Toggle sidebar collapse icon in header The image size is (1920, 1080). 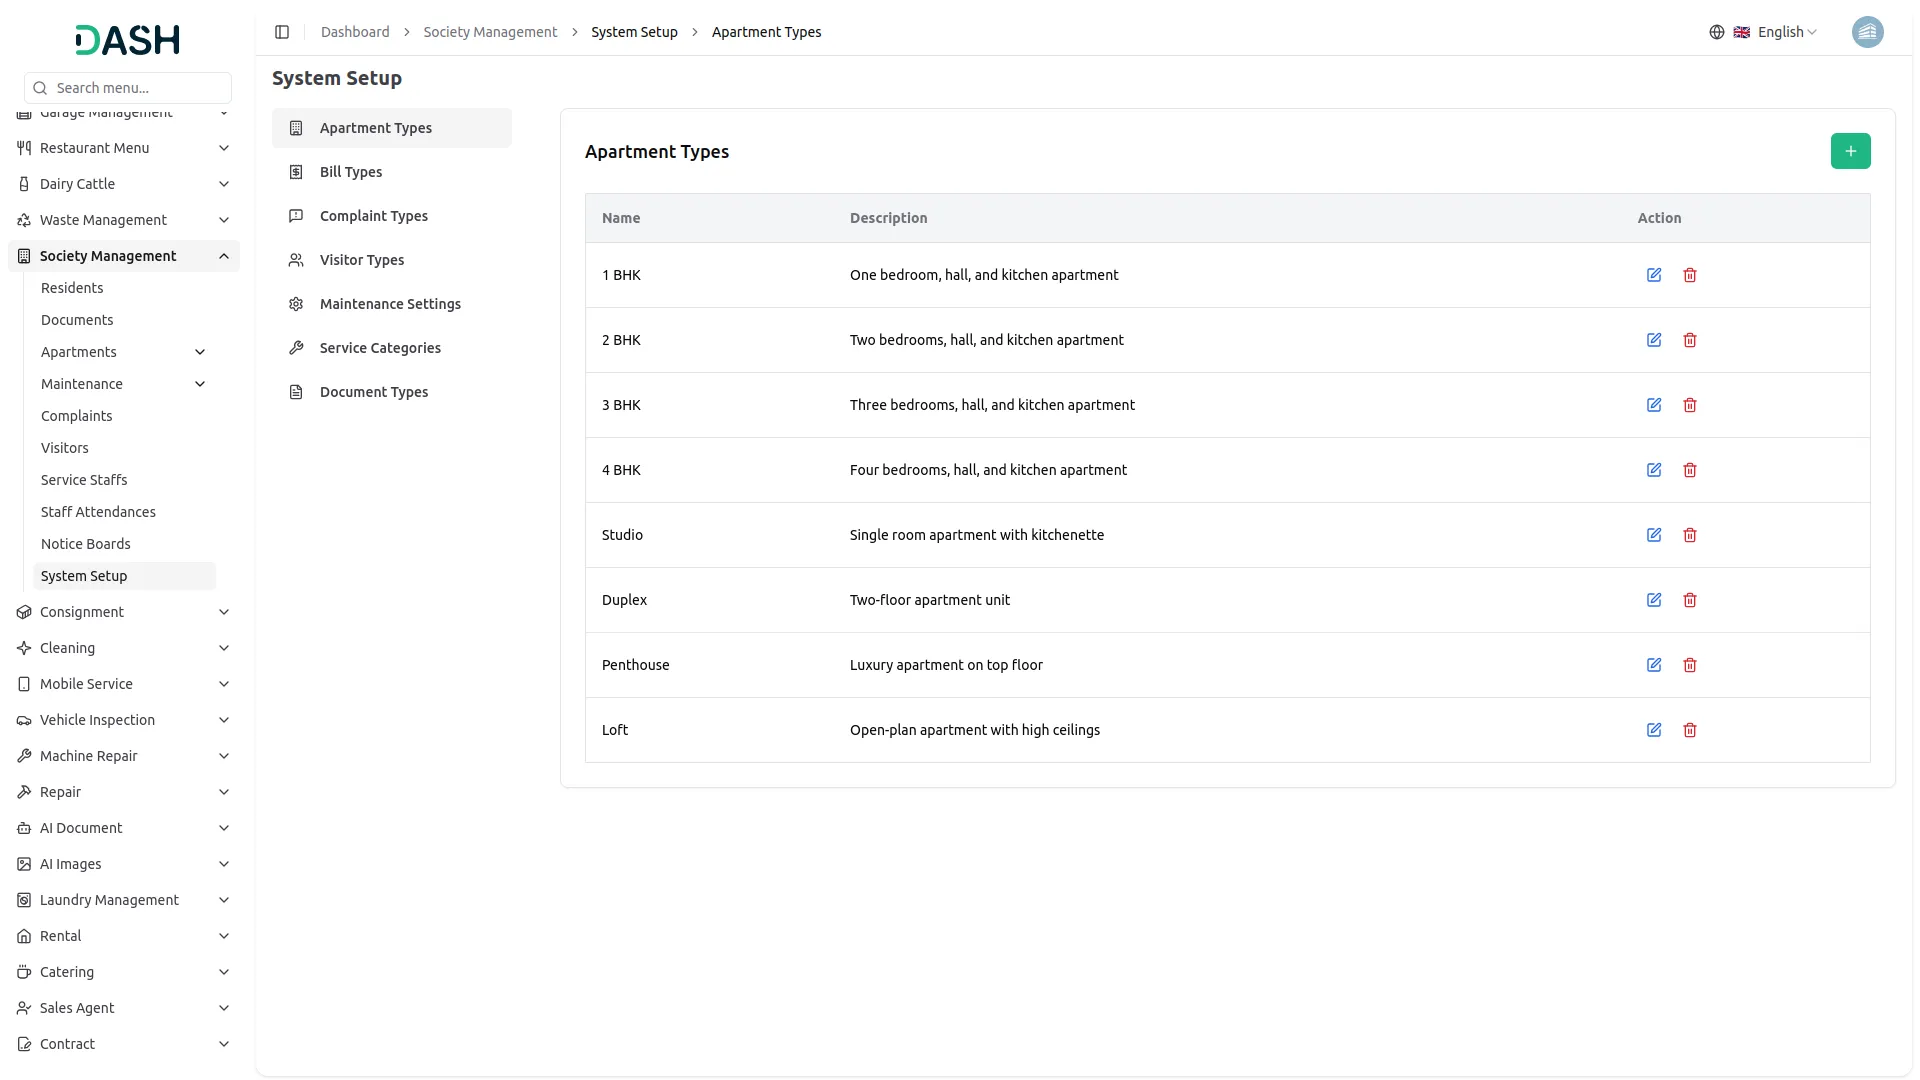282,32
